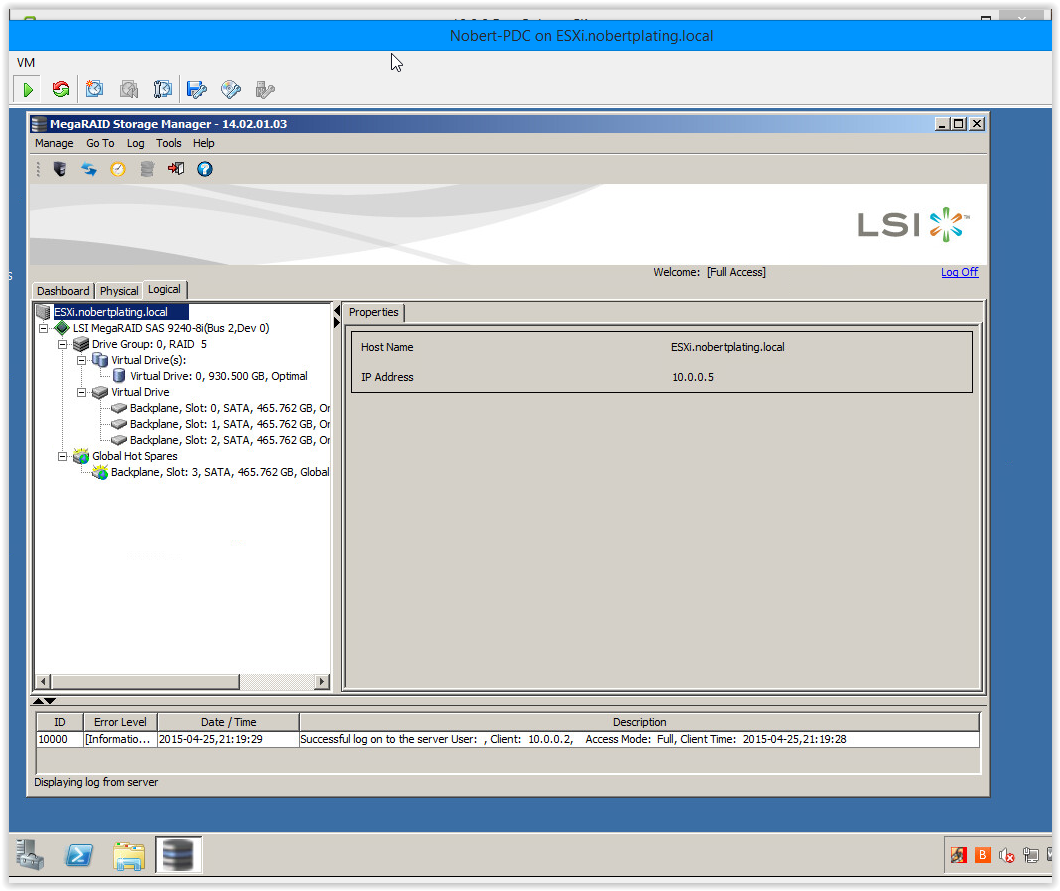Select the Logical tab
This screenshot has height=891, width=1060.
pos(164,289)
